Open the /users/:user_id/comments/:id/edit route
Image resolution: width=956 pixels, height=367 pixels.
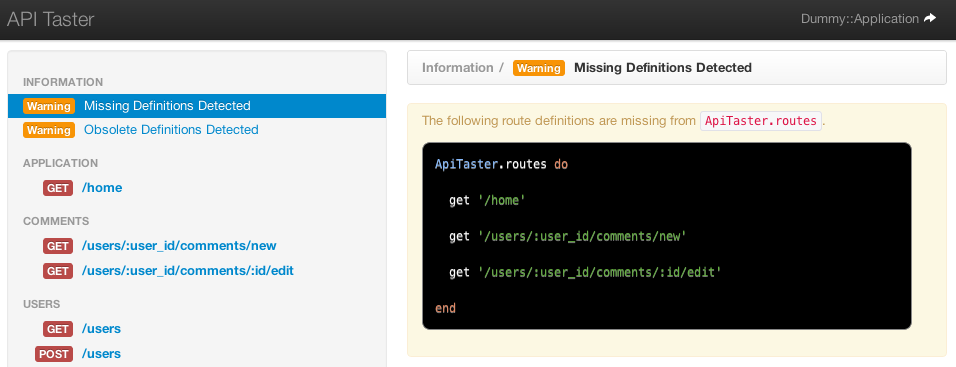tap(188, 270)
